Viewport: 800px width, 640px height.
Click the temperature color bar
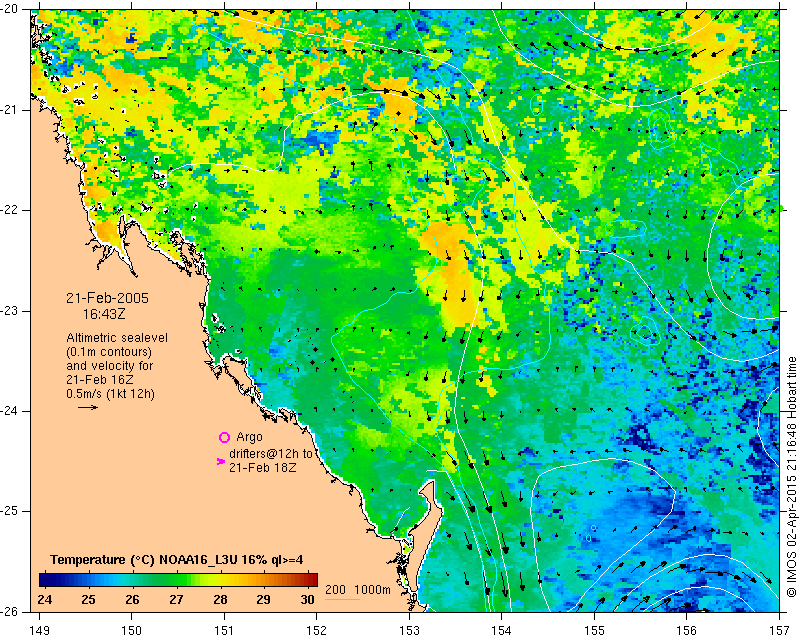point(178,580)
